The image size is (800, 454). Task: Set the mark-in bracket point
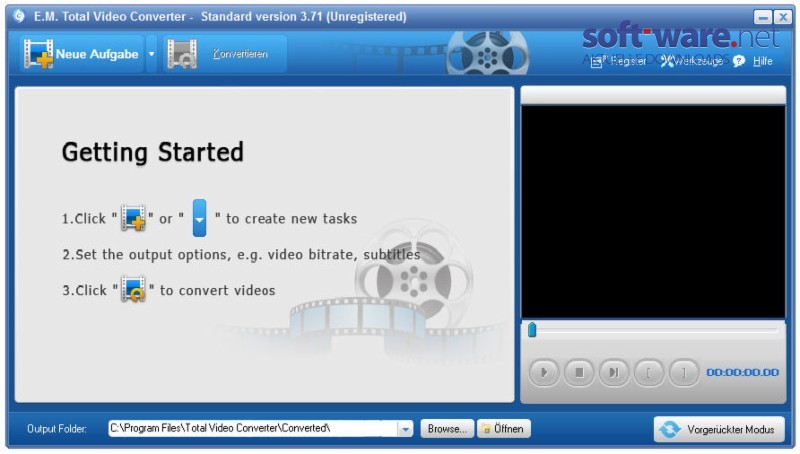click(648, 372)
